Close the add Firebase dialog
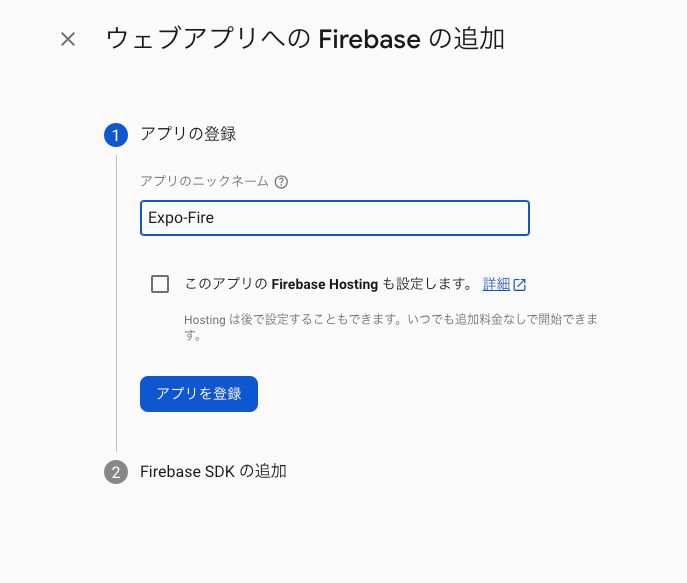 pos(68,40)
